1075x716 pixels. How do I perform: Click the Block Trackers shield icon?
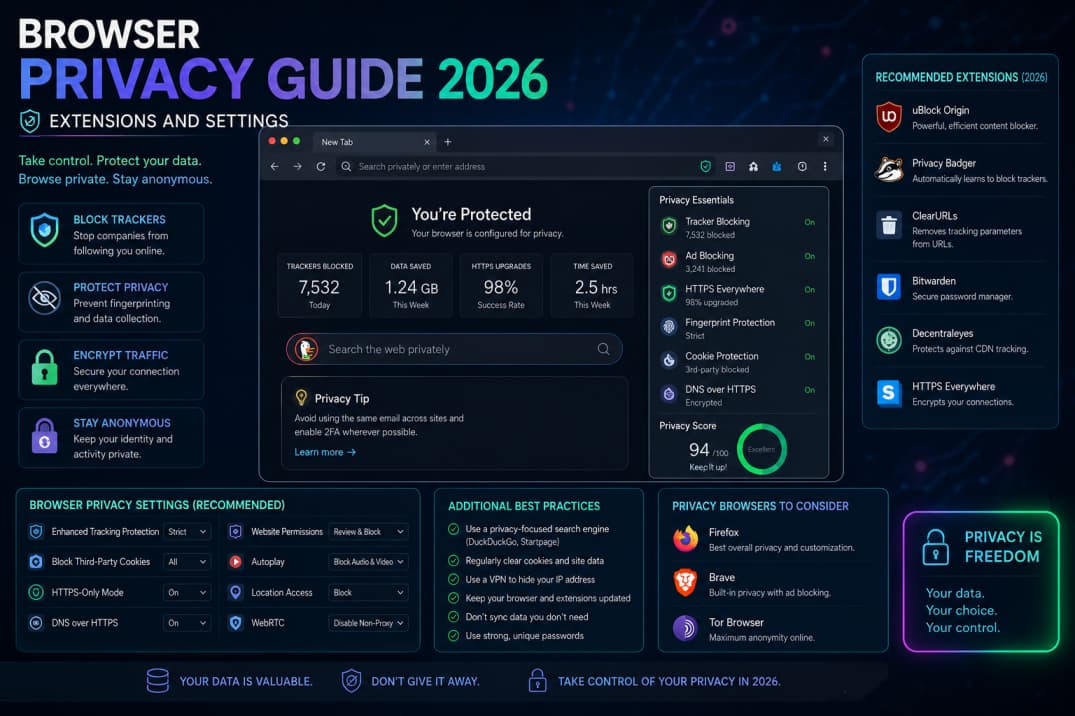[x=45, y=230]
